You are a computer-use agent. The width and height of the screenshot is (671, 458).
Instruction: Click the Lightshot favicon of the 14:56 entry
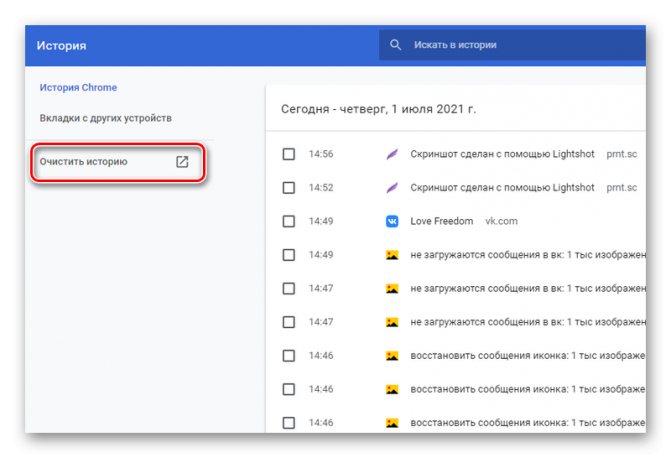392,154
